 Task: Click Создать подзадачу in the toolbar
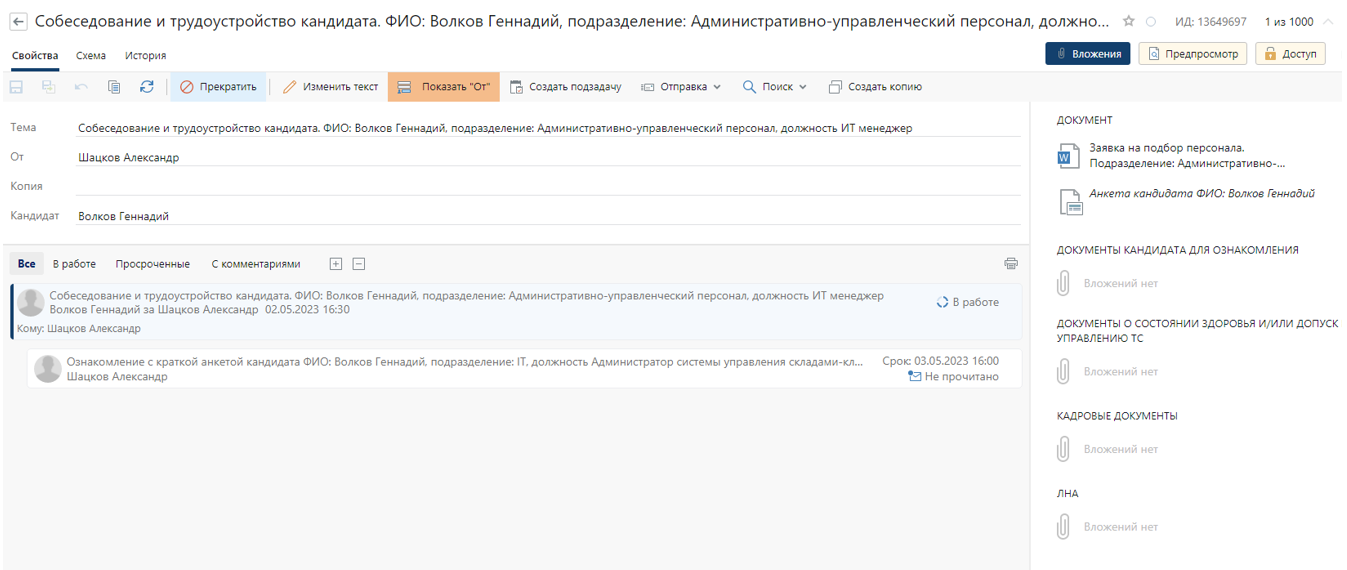(x=565, y=87)
